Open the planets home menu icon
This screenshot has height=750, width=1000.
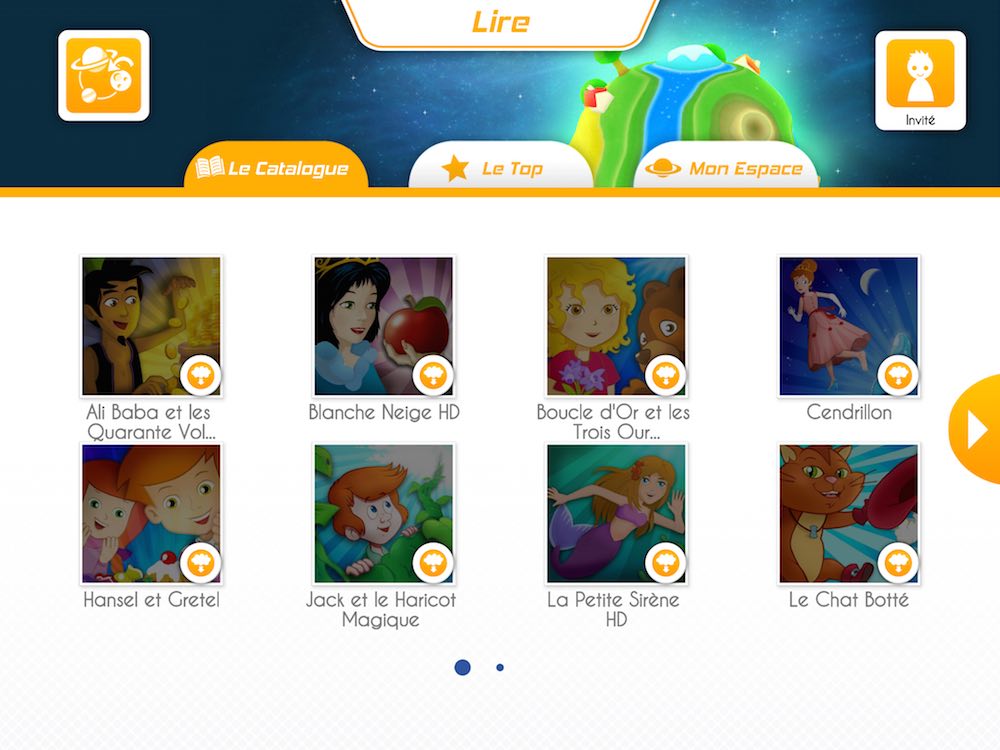pos(104,75)
